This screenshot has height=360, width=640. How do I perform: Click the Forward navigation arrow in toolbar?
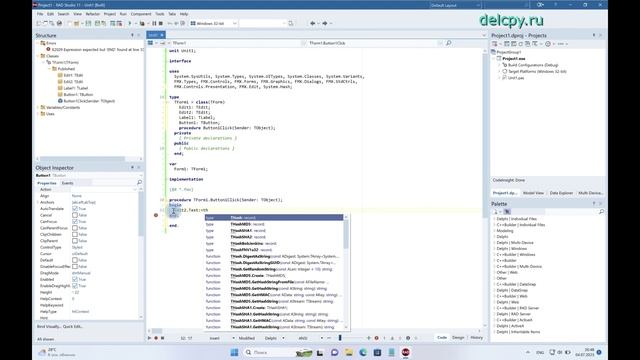coord(325,23)
